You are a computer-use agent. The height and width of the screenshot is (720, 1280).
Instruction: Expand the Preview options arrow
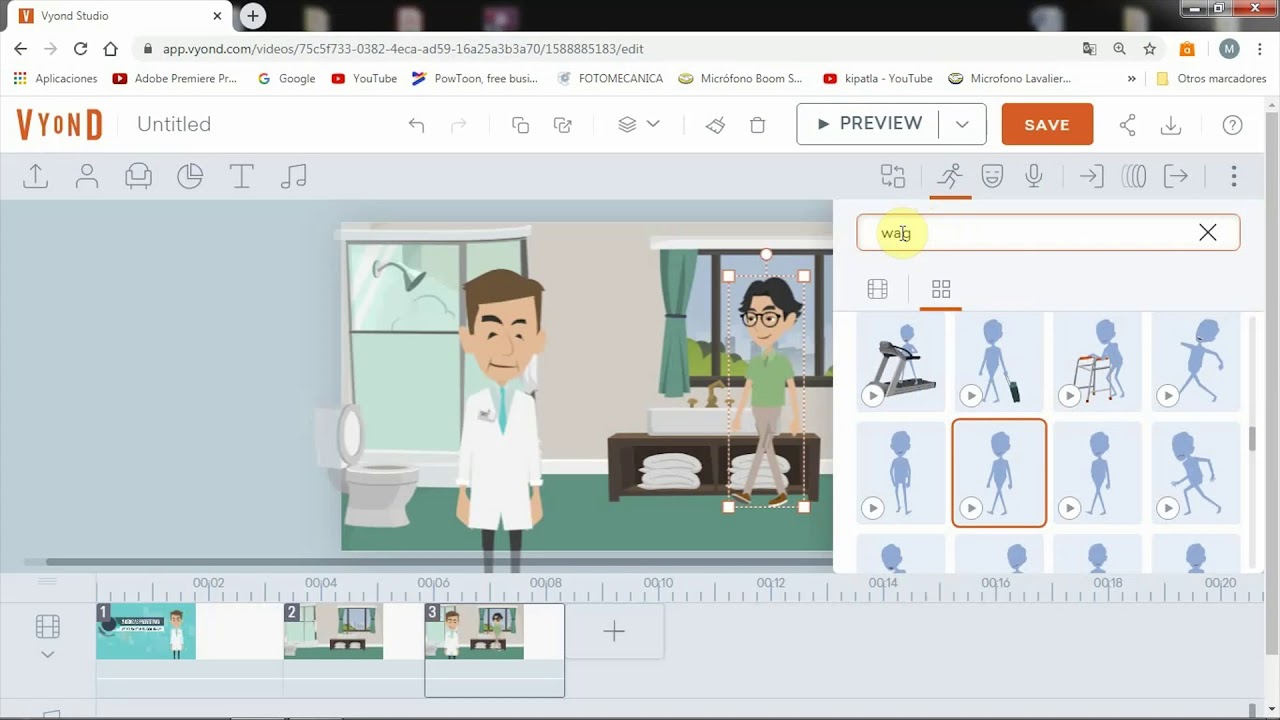click(962, 124)
